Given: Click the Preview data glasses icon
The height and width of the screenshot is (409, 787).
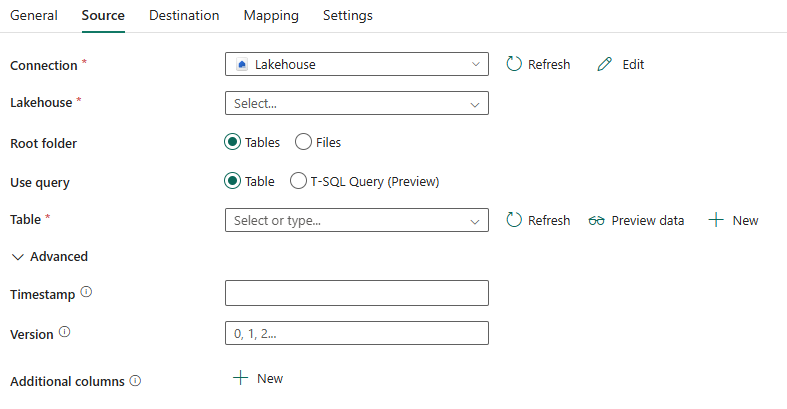Looking at the screenshot, I should (597, 220).
